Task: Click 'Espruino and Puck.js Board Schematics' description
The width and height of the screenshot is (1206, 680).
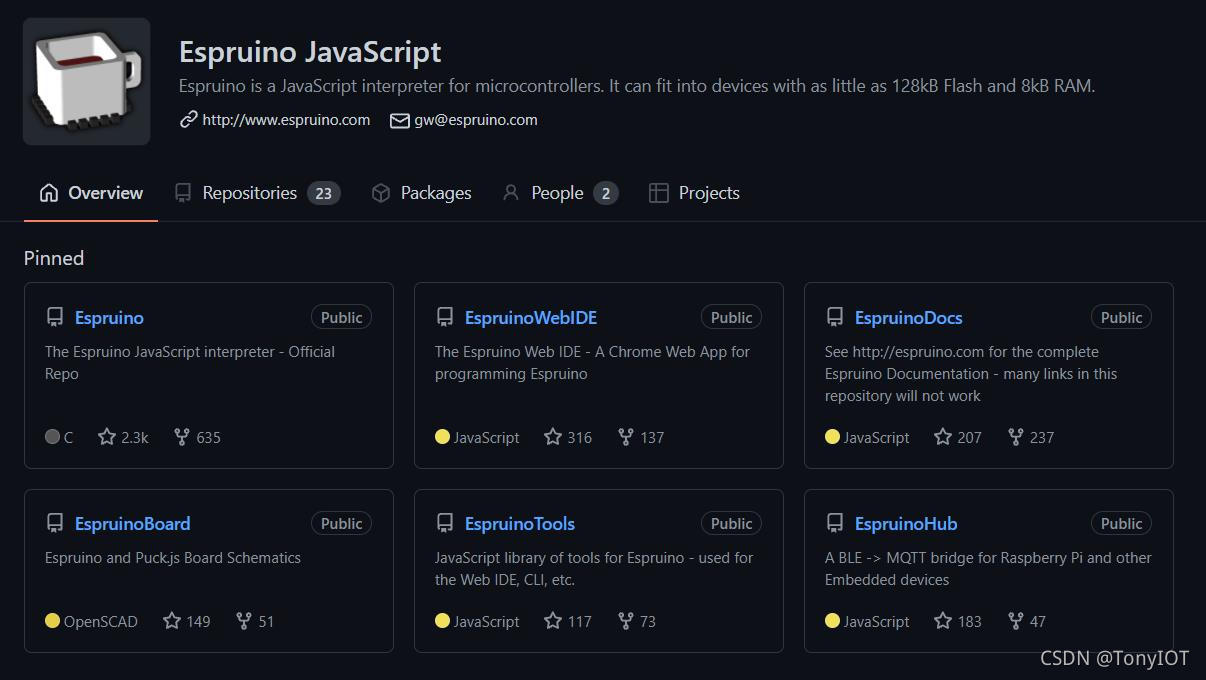Action: click(x=173, y=558)
